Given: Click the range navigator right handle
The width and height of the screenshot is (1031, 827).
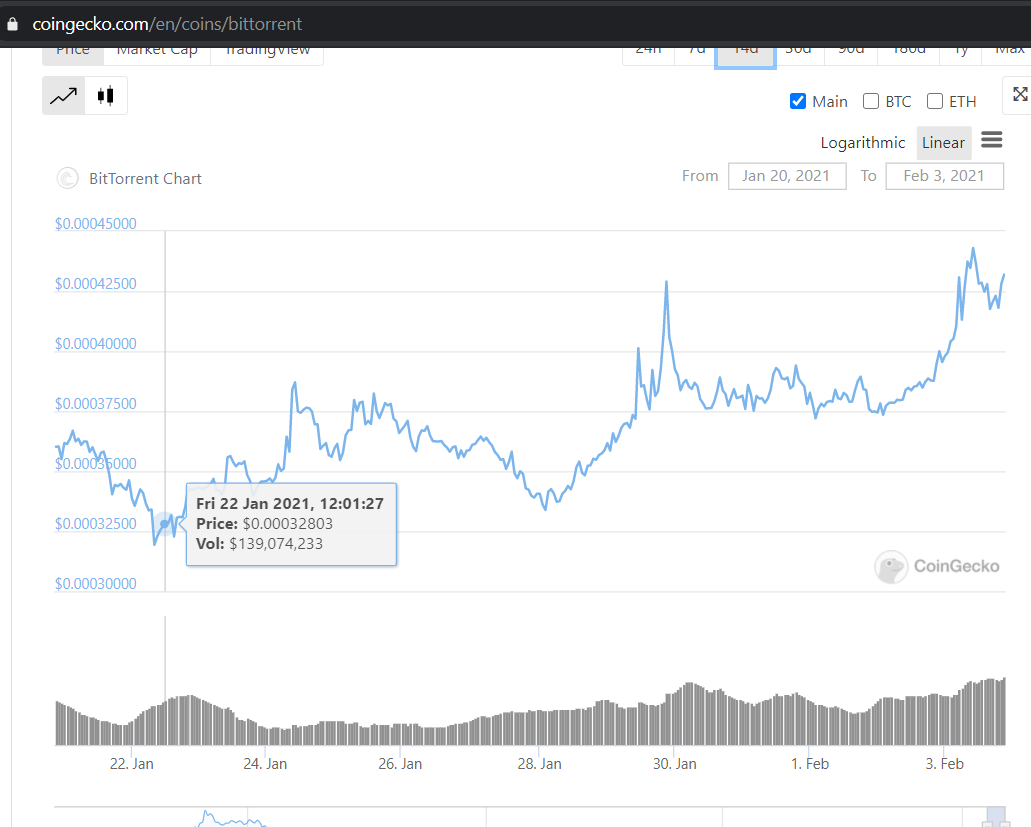Looking at the screenshot, I should 1004,823.
